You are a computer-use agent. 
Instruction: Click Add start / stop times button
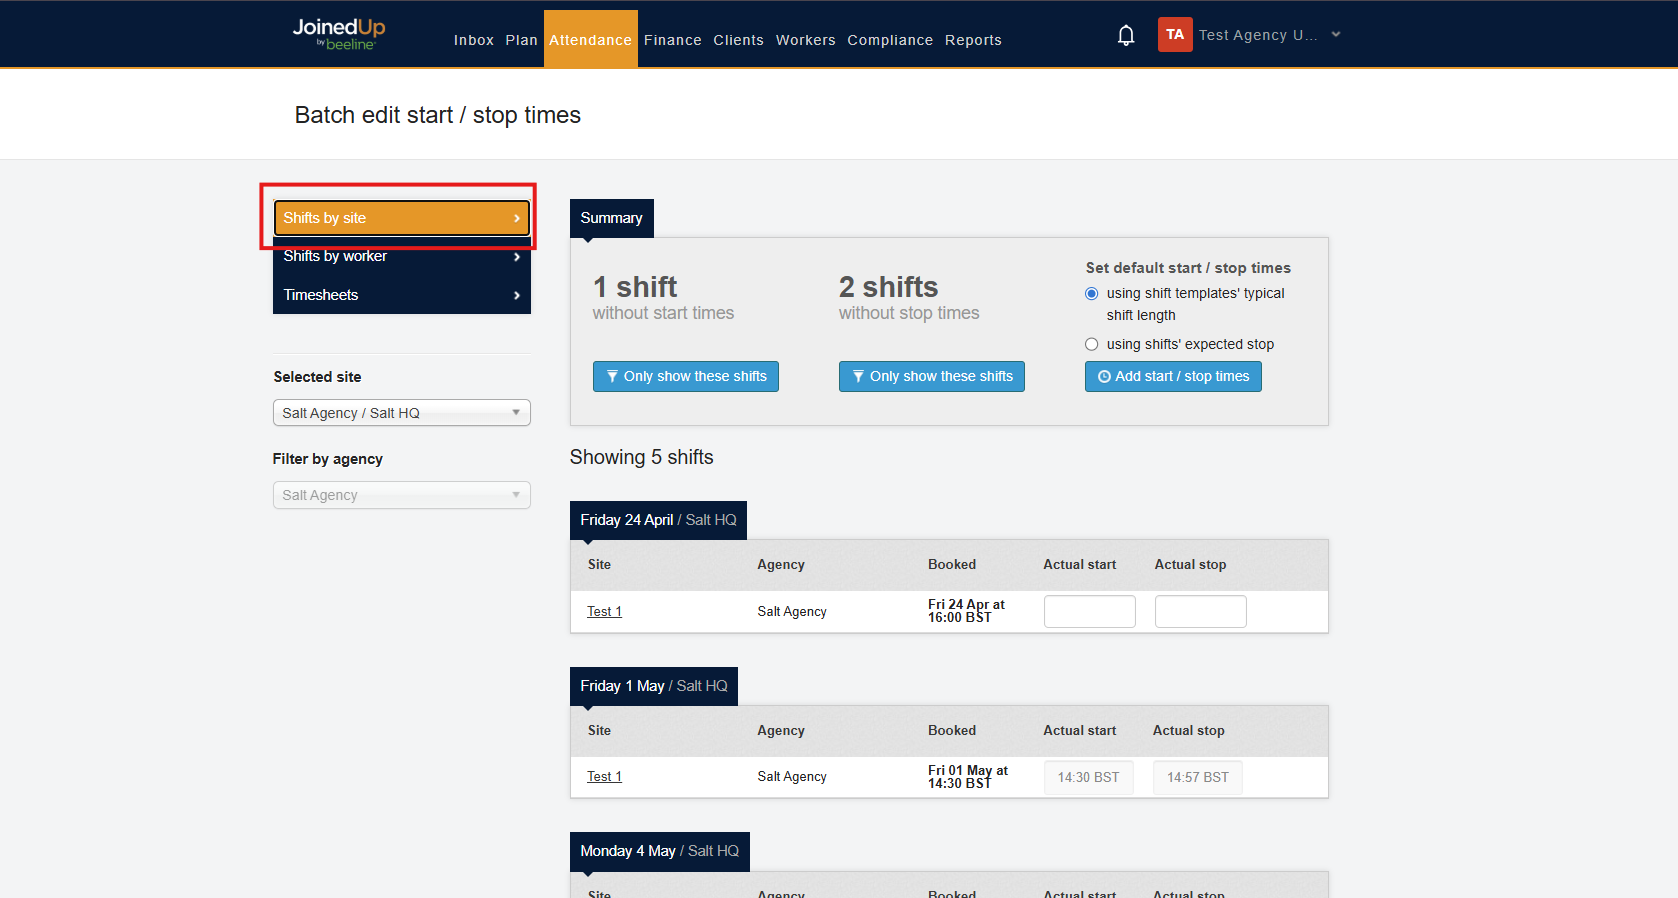pos(1173,376)
